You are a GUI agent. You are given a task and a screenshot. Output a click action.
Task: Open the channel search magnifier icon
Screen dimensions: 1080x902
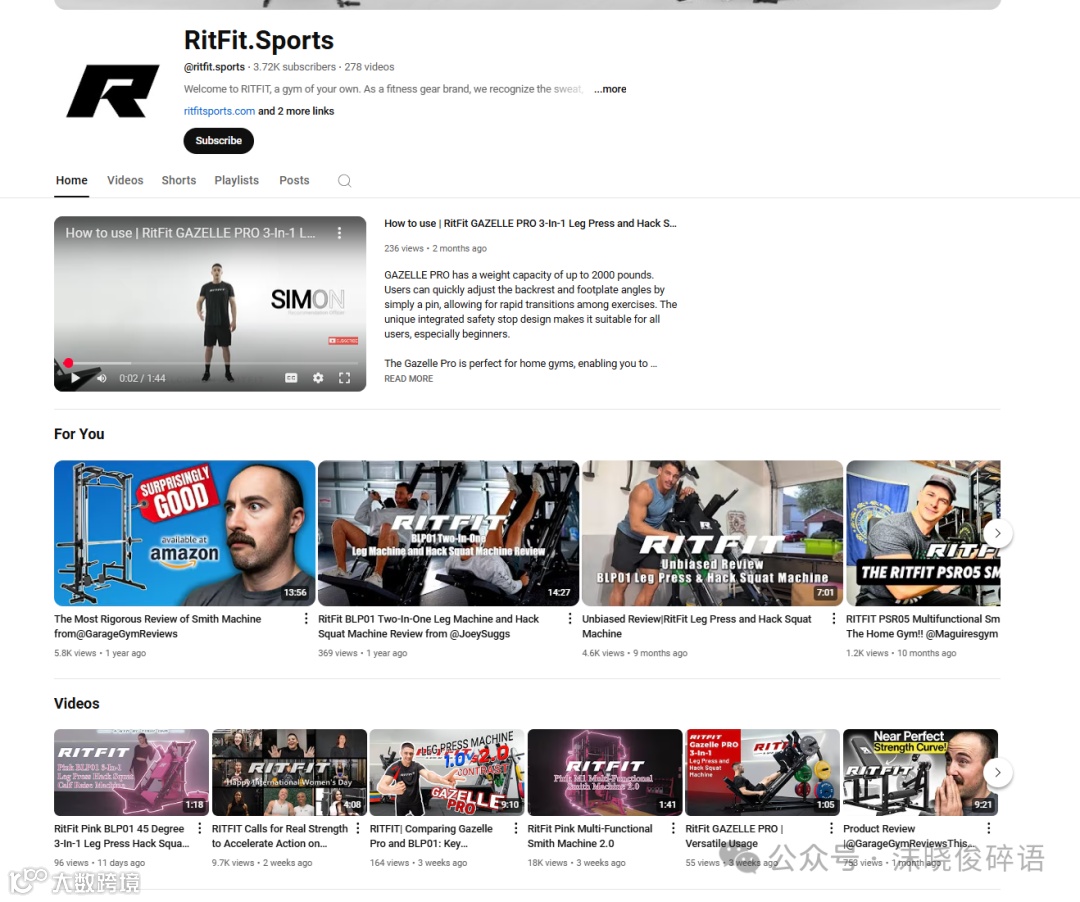(344, 180)
